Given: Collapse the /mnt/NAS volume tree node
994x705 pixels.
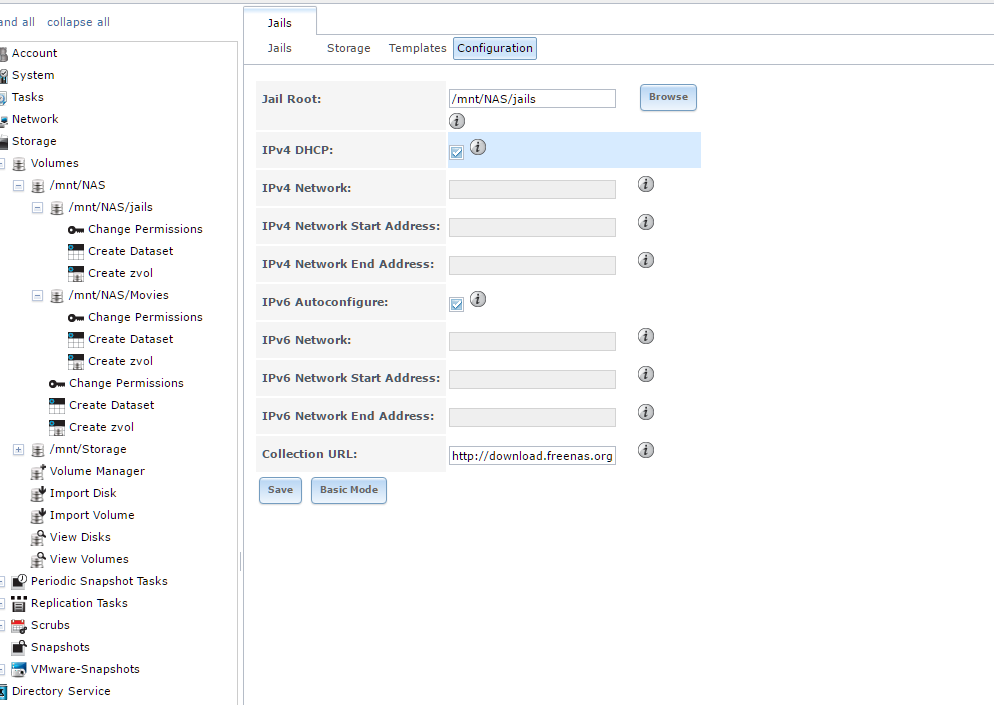Looking at the screenshot, I should (18, 185).
